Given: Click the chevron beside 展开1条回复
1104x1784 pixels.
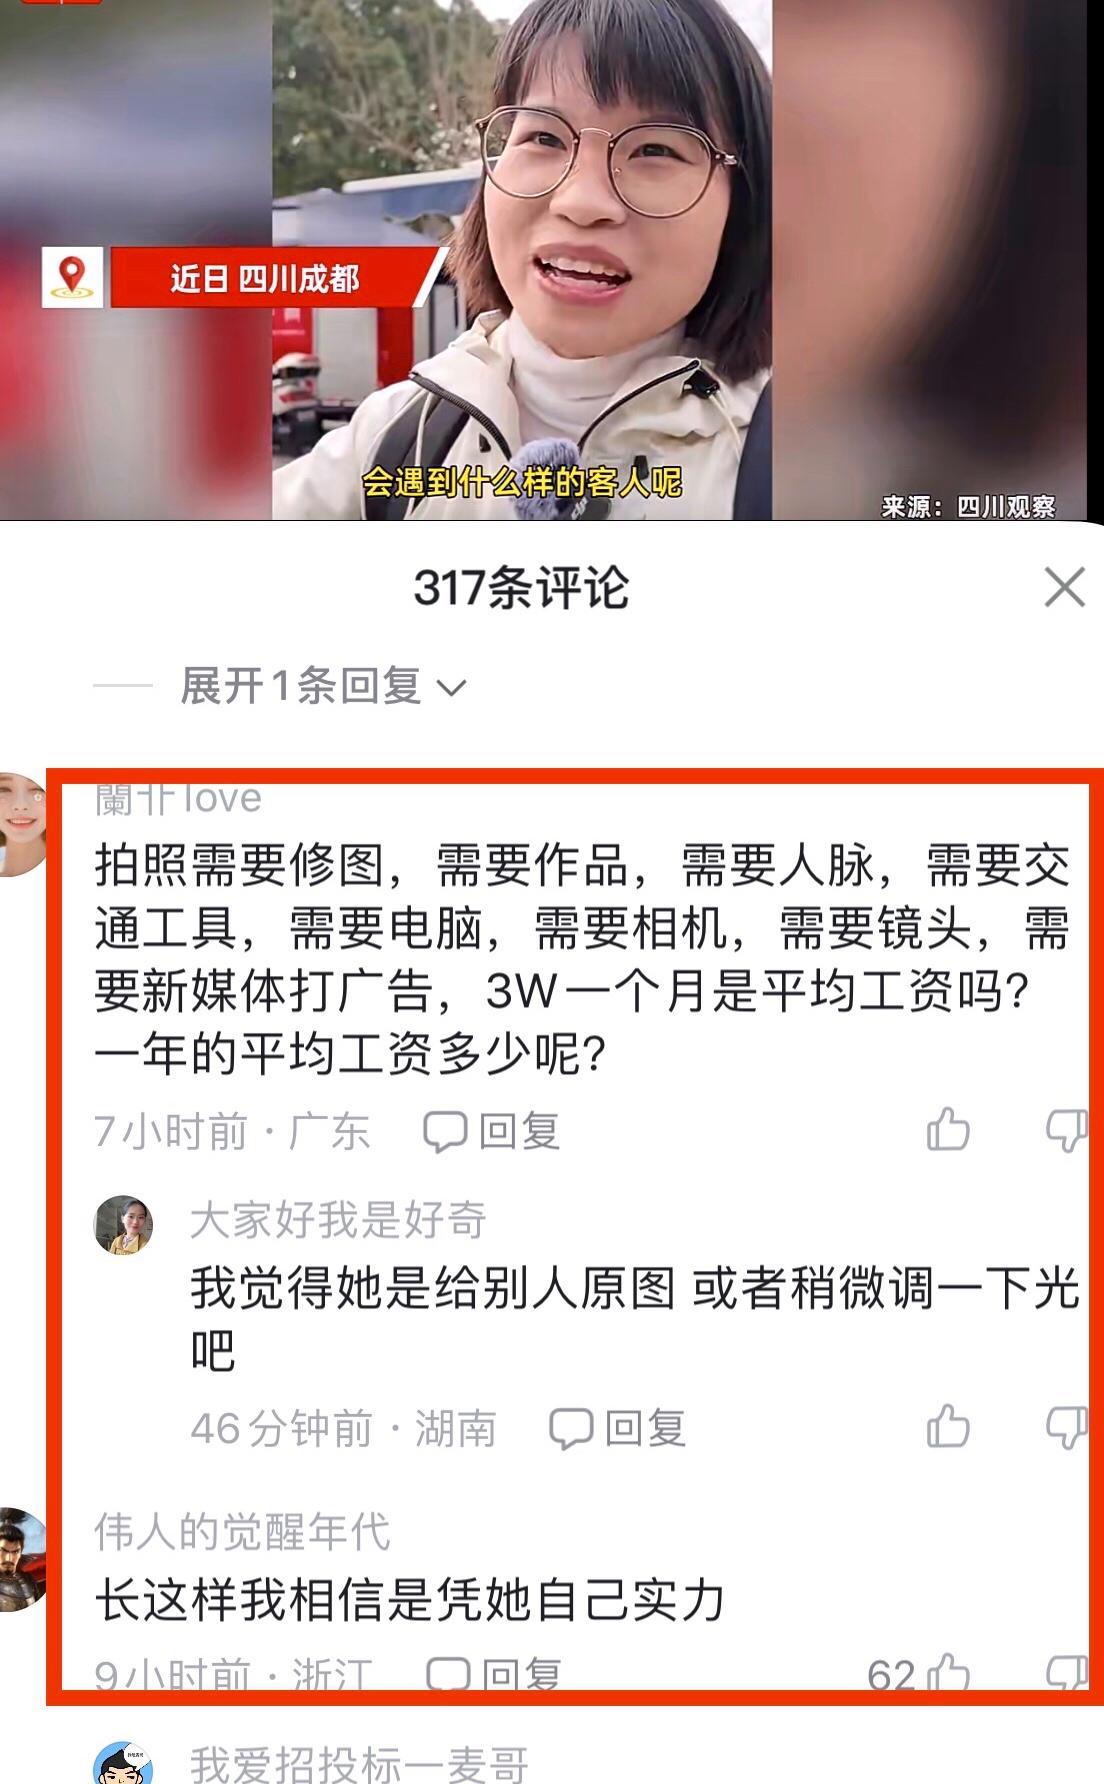Looking at the screenshot, I should [452, 688].
